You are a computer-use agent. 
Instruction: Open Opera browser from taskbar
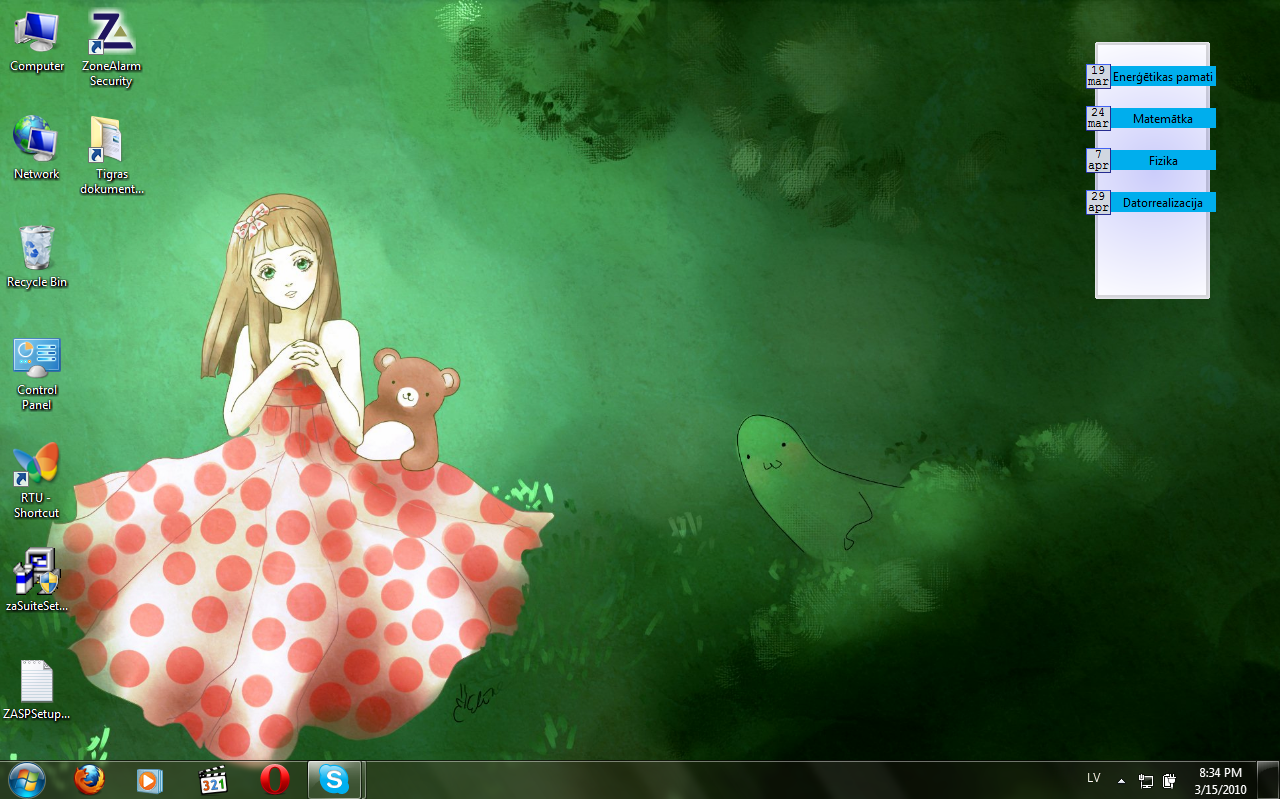click(275, 779)
